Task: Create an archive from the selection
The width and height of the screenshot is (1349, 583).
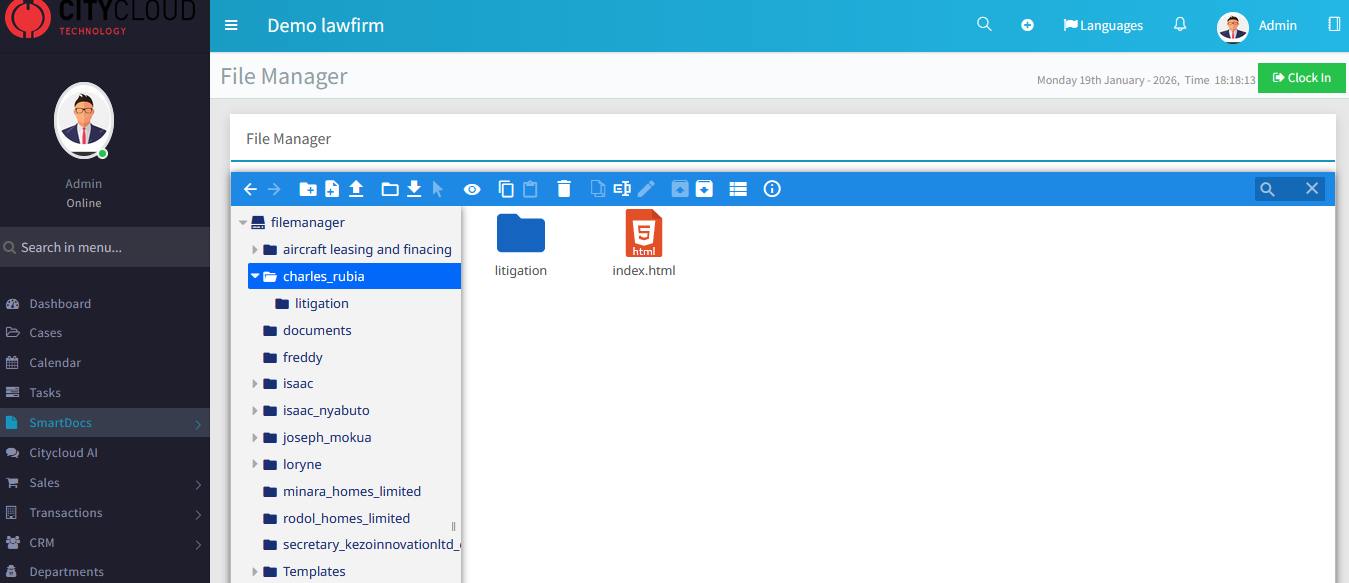Action: pyautogui.click(x=704, y=189)
